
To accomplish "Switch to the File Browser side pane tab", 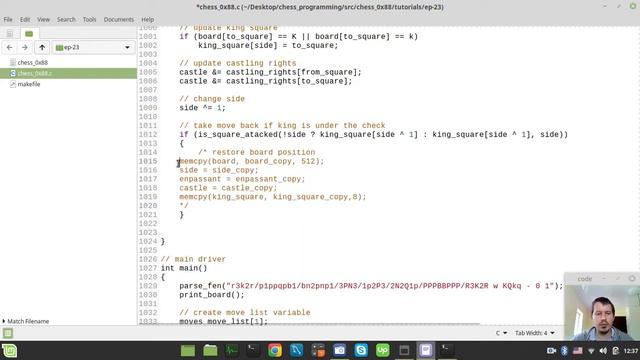I will (x=29, y=33).
